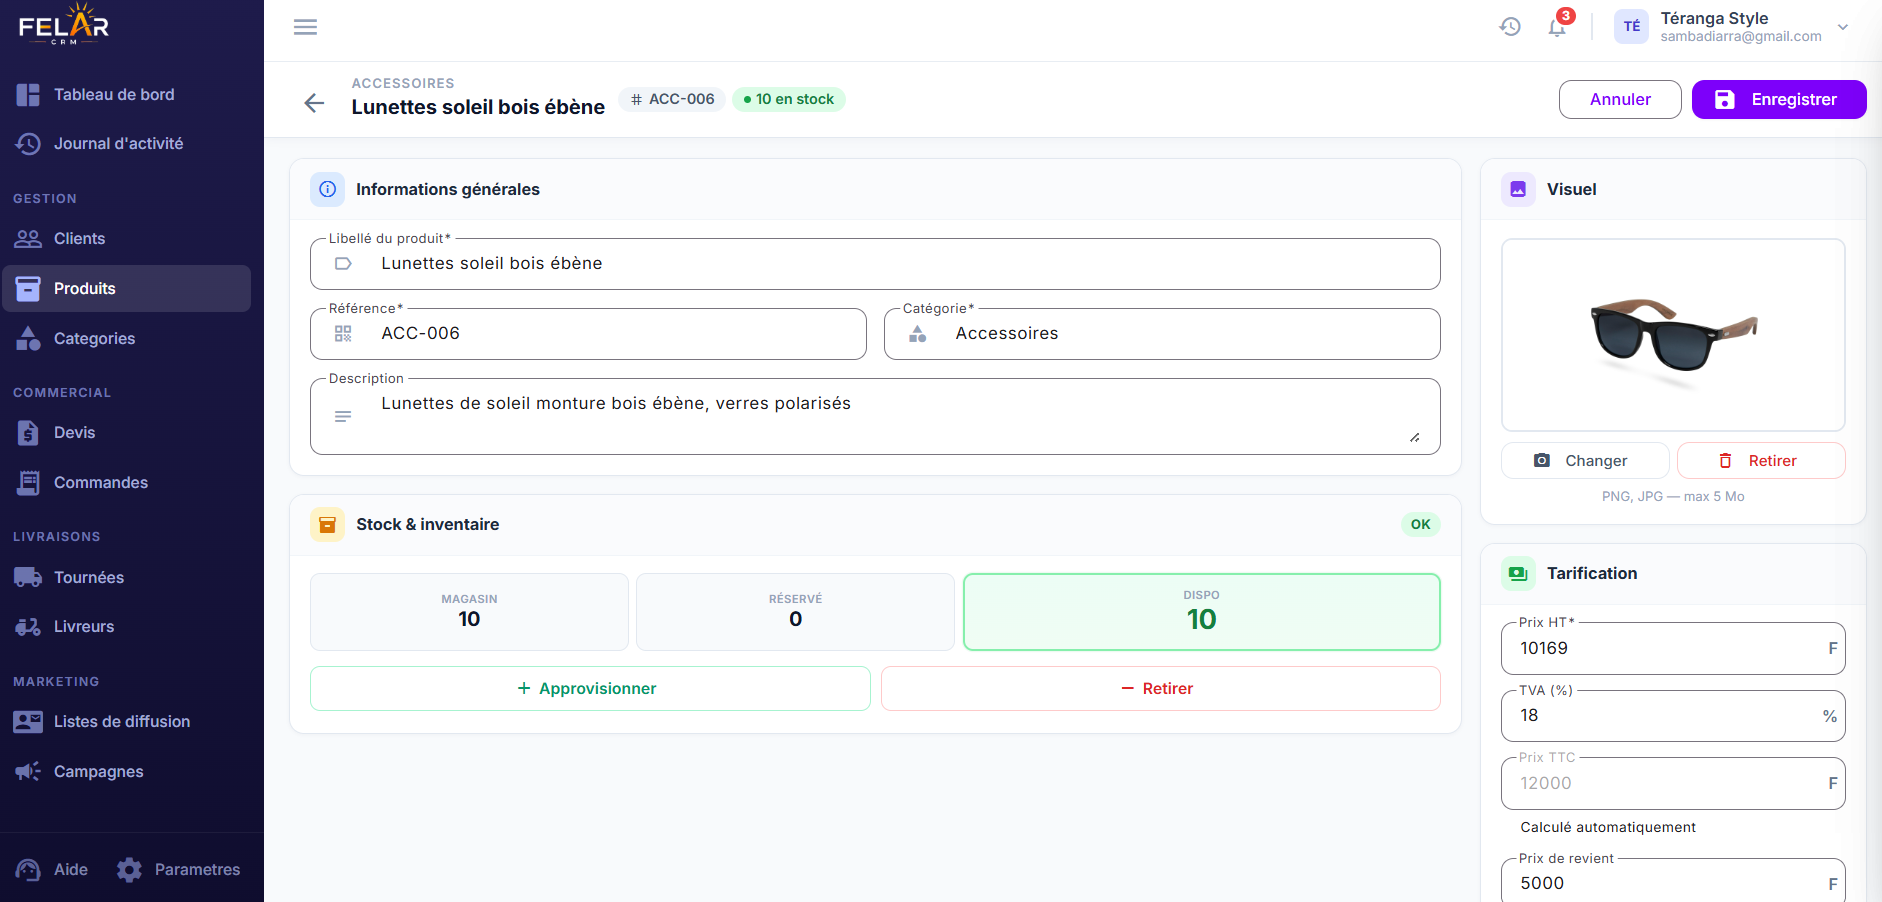Grab the Description resize handle

1415,437
